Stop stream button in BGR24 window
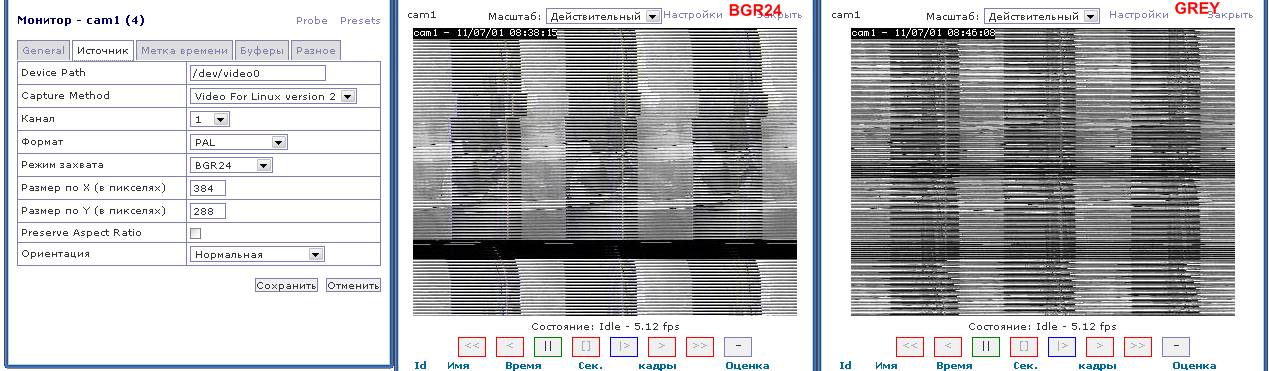The image size is (1269, 371). click(x=586, y=347)
